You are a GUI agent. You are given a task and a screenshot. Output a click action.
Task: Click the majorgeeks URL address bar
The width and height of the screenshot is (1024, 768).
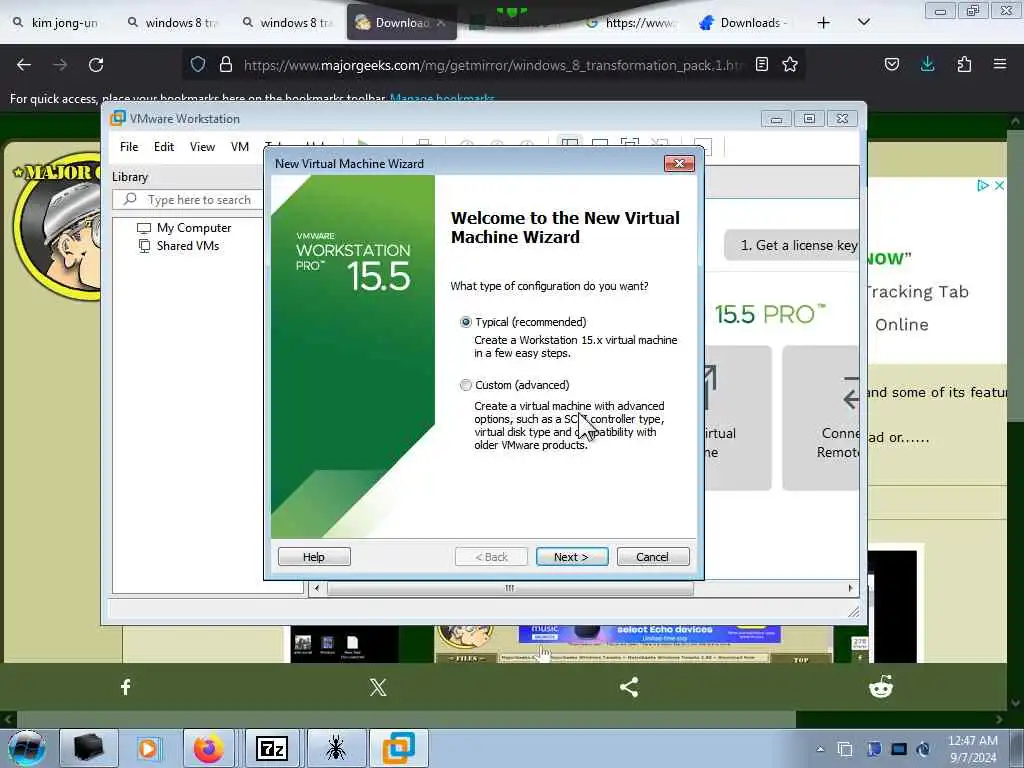click(x=493, y=65)
